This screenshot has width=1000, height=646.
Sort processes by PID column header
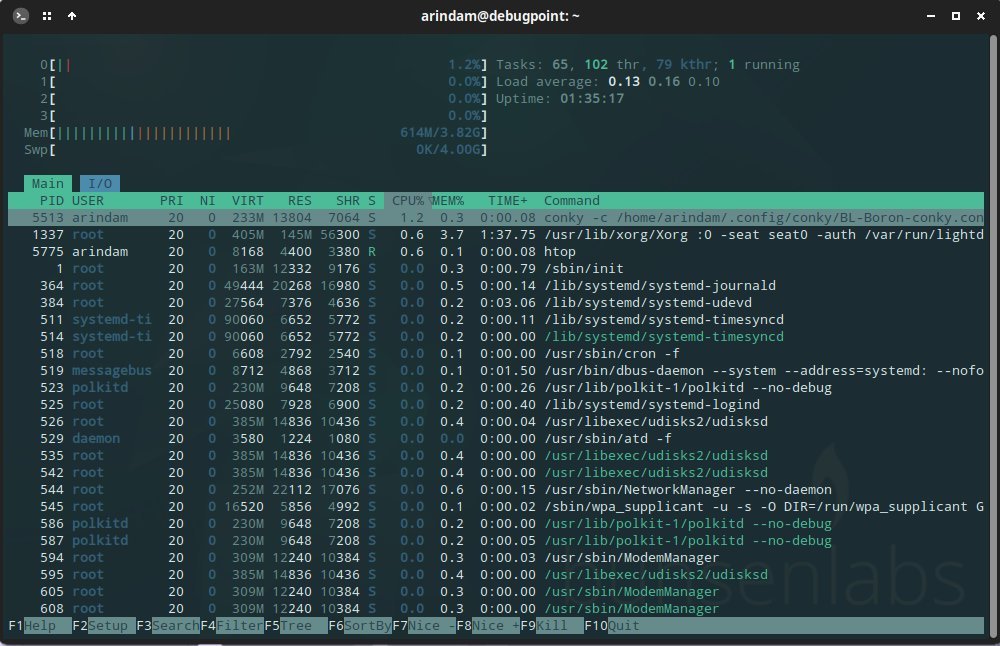[51, 200]
